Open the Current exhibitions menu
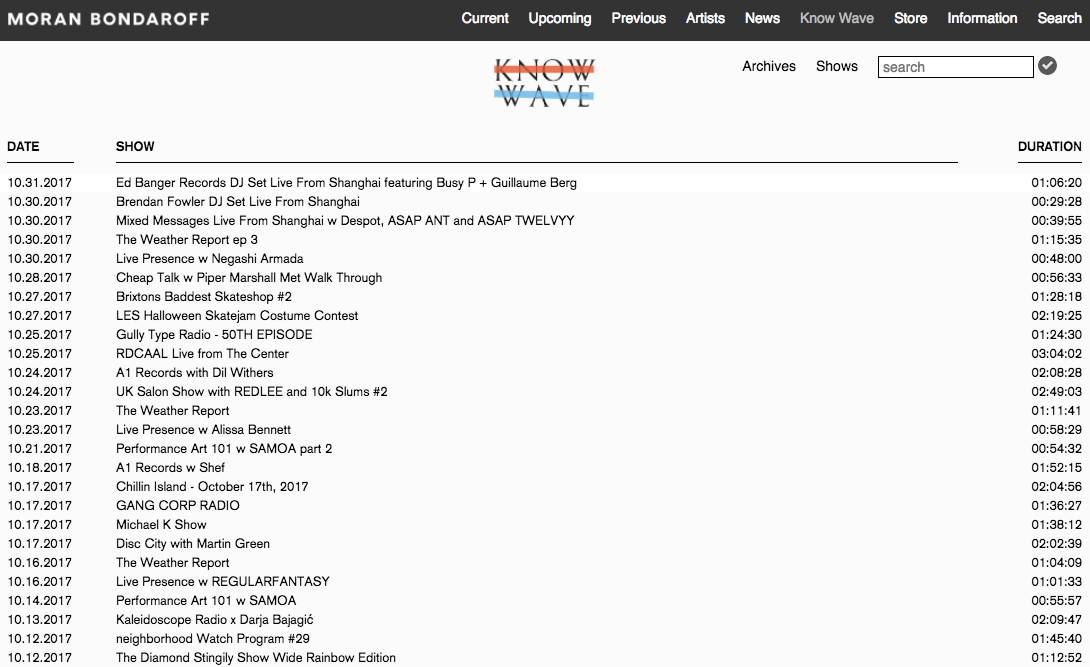 click(x=485, y=19)
